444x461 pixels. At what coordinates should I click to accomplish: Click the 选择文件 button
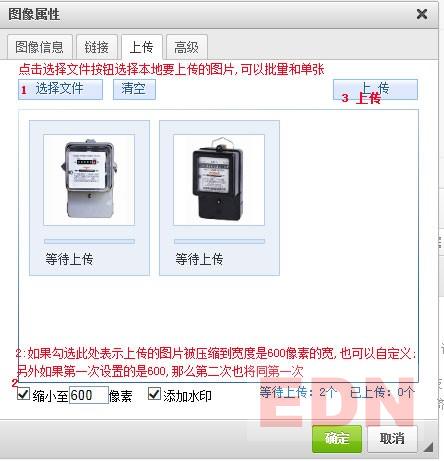(60, 89)
